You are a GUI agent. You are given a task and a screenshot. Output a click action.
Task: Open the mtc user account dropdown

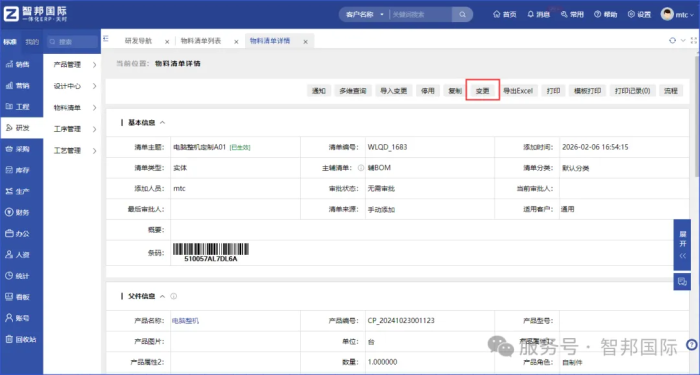[677, 14]
